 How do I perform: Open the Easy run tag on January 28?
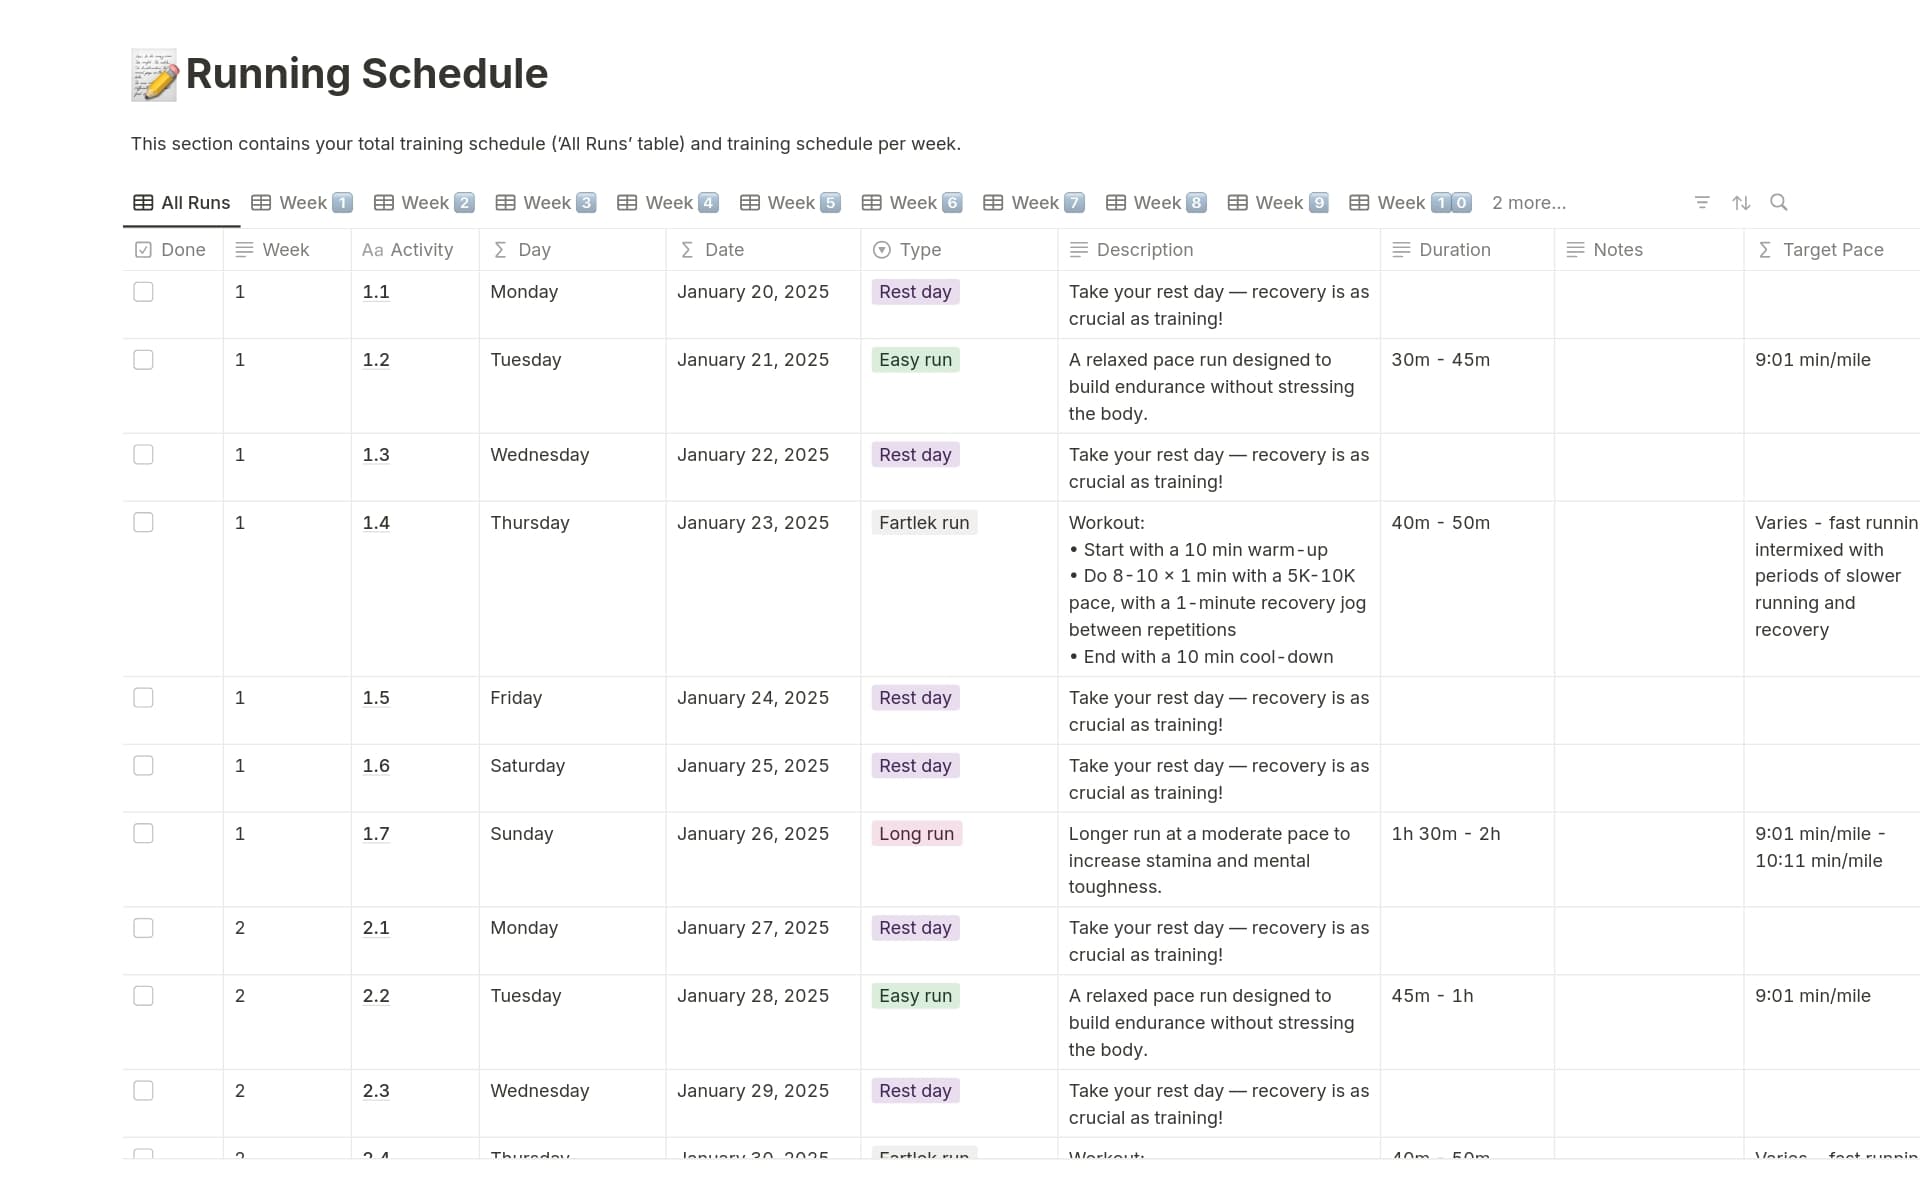(x=915, y=996)
